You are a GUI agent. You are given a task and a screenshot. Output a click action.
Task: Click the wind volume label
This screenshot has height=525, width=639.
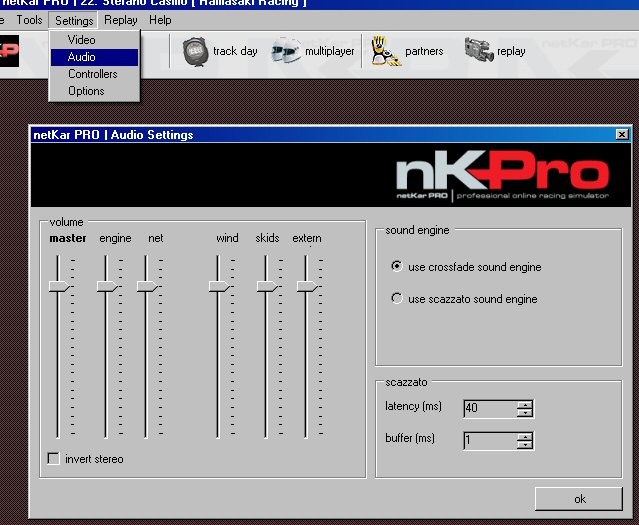[227, 238]
